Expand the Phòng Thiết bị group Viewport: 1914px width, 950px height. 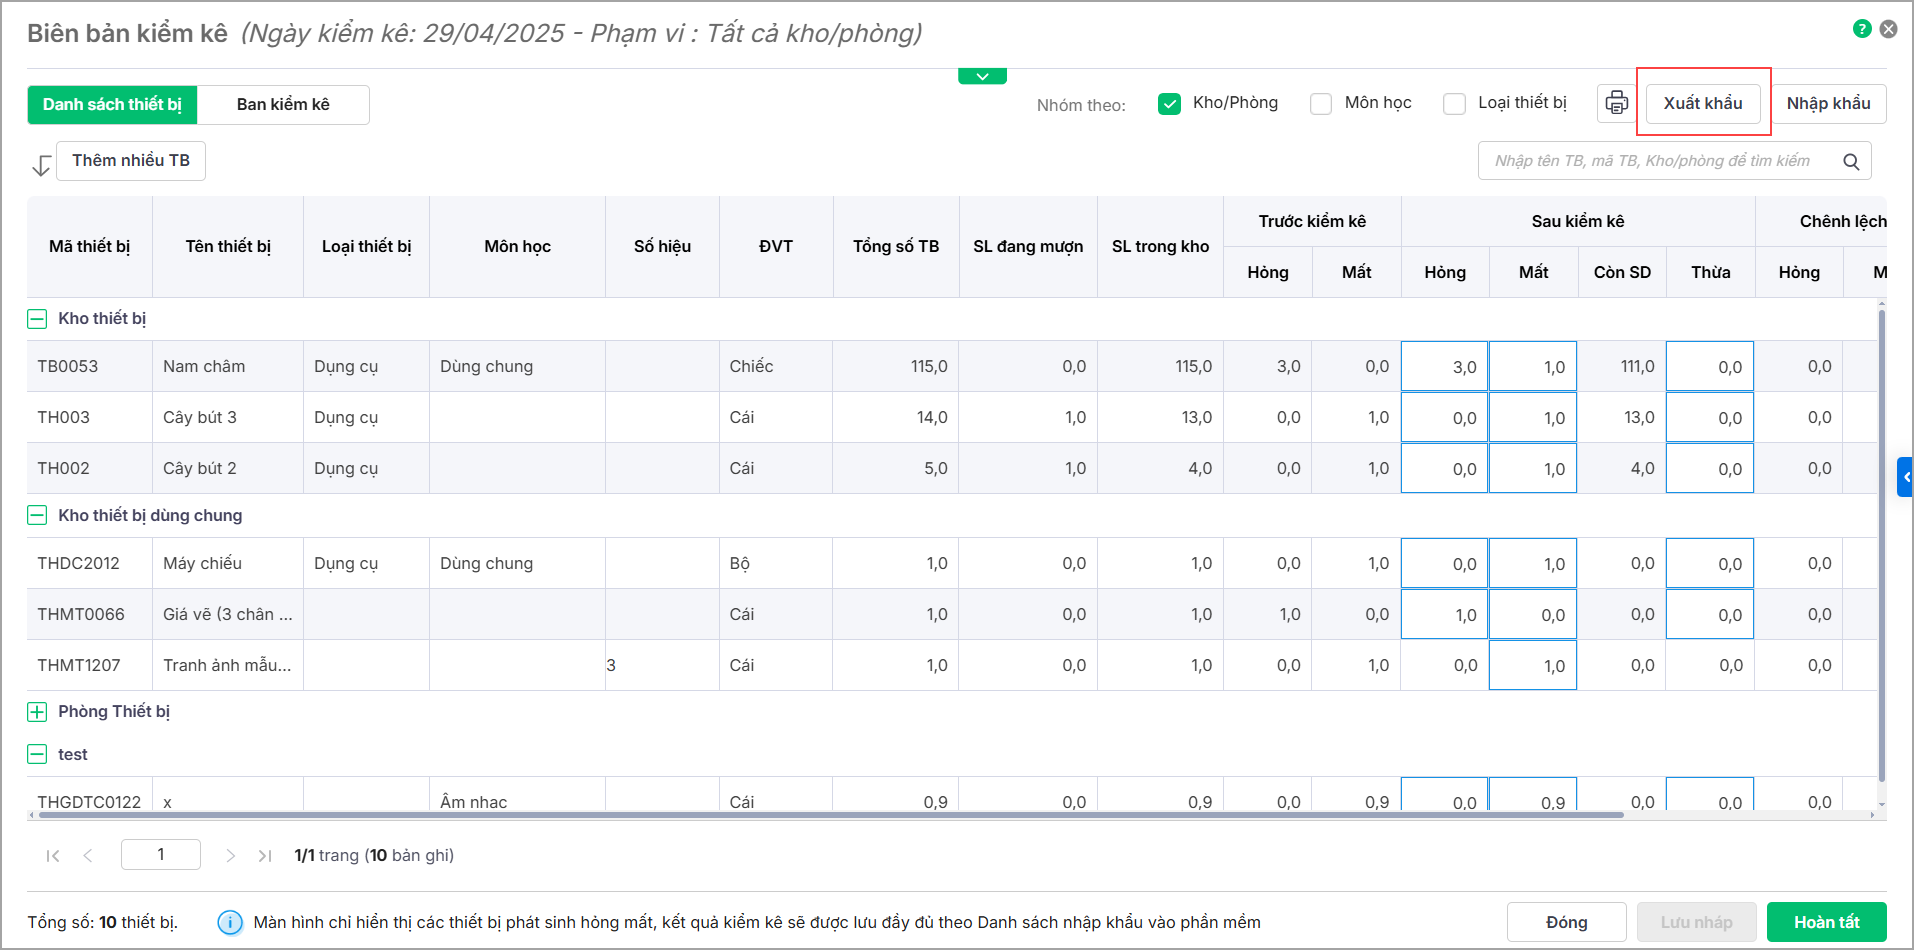click(37, 712)
